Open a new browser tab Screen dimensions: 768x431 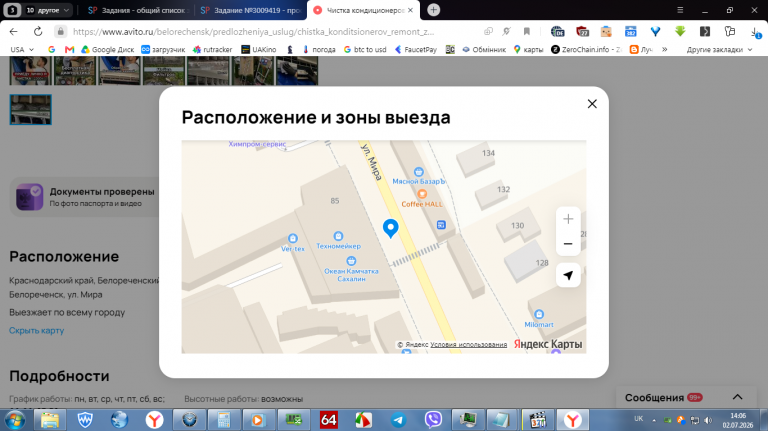[x=433, y=10]
